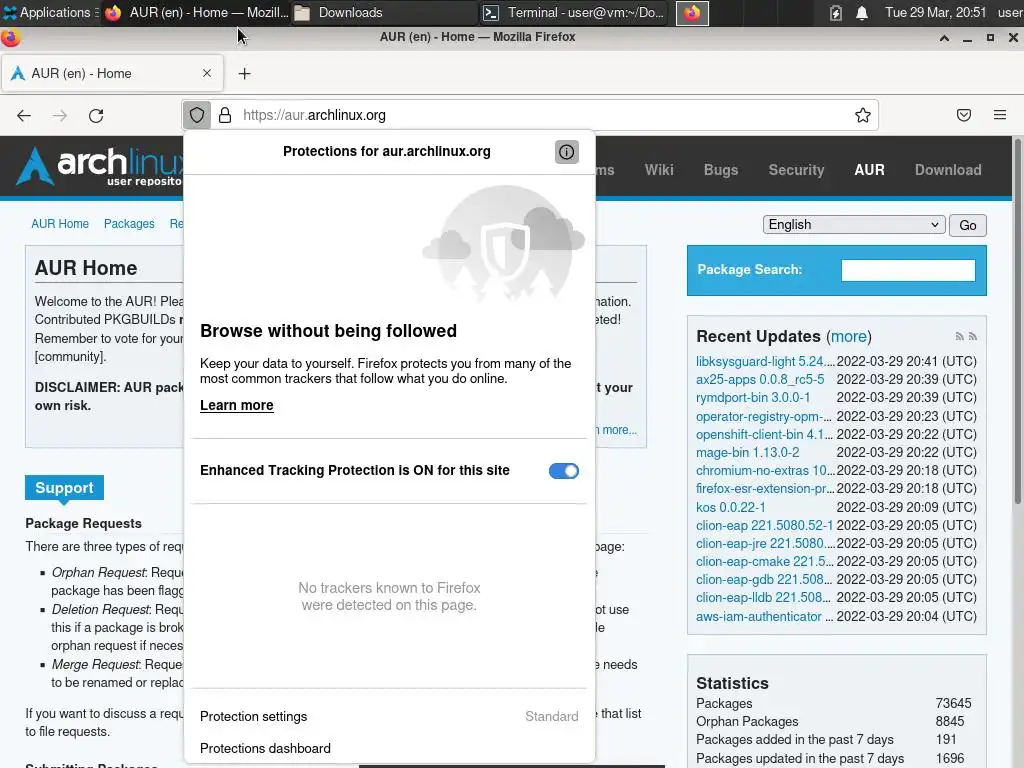Click the Packages link

[x=129, y=223]
